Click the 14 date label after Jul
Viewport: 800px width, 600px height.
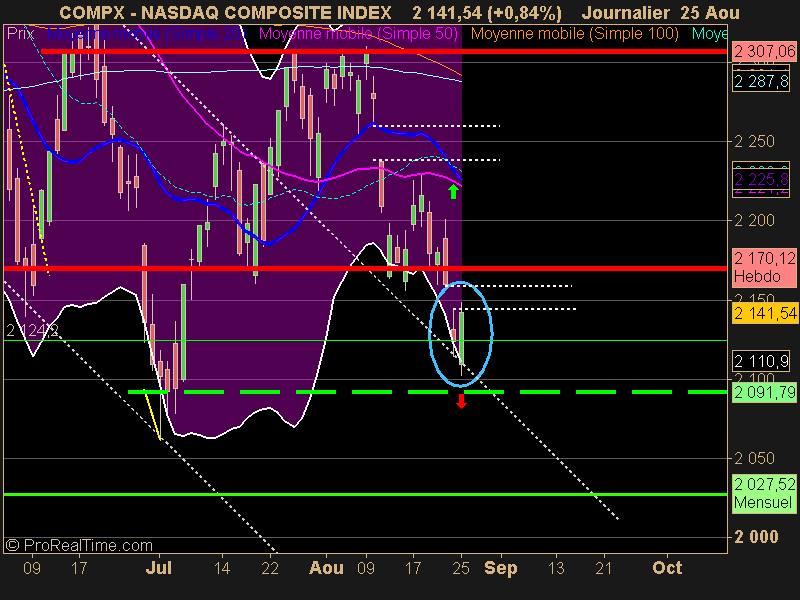222,568
